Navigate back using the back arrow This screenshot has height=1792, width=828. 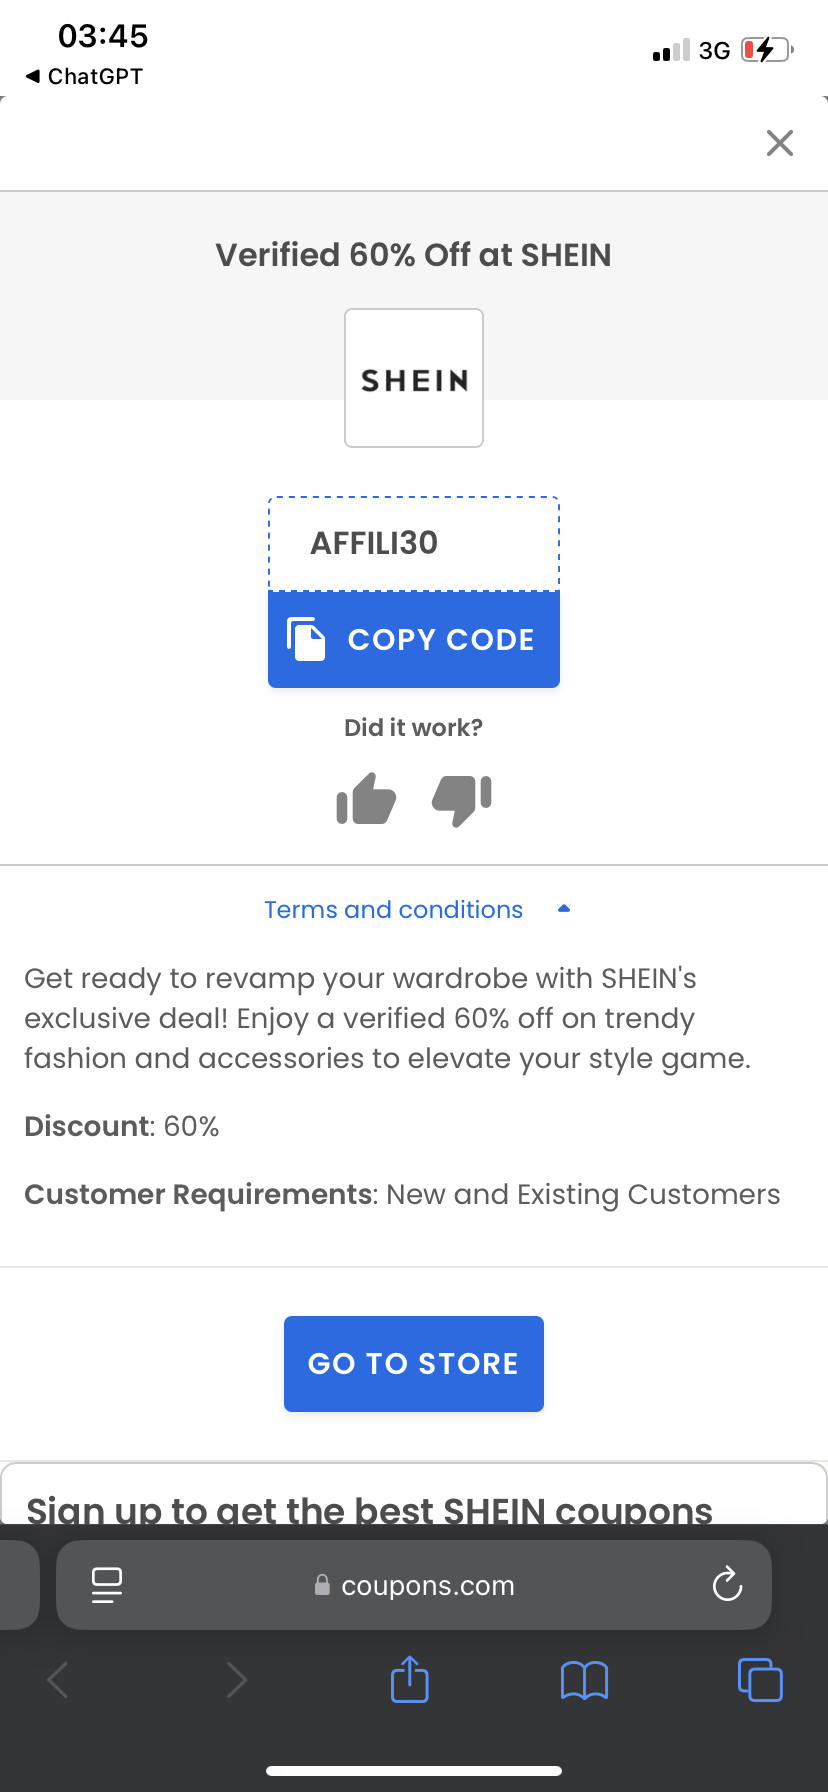coord(57,1680)
